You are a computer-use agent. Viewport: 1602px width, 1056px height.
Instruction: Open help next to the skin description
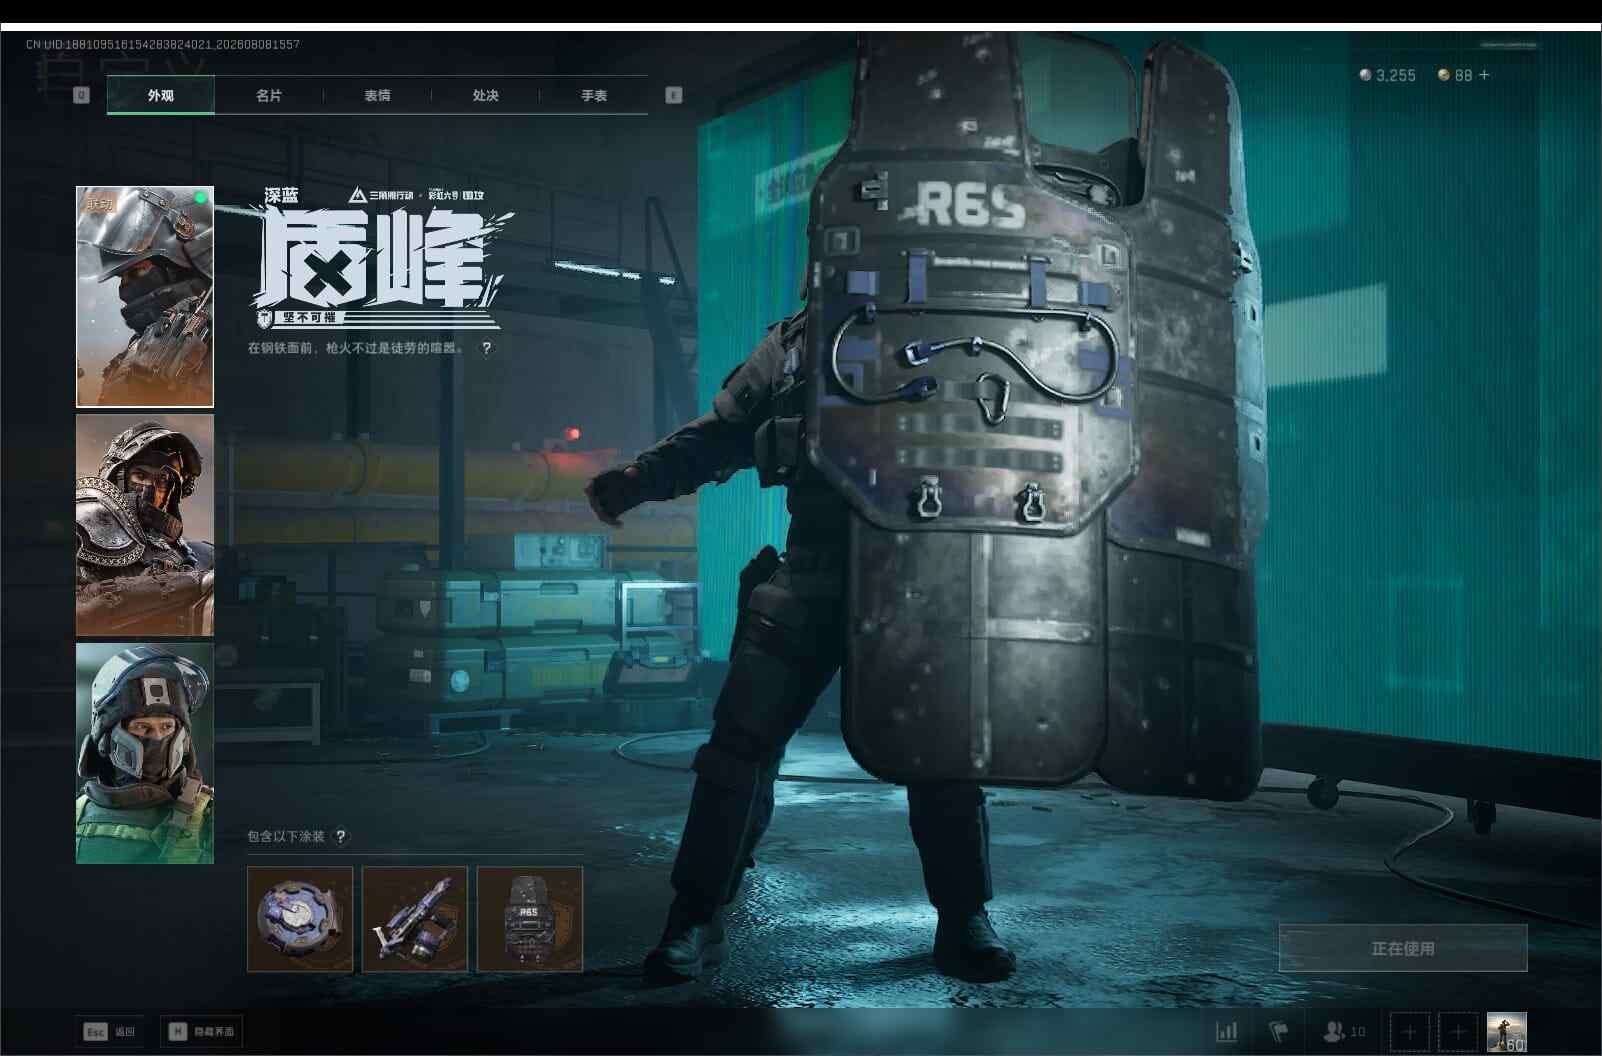click(487, 348)
